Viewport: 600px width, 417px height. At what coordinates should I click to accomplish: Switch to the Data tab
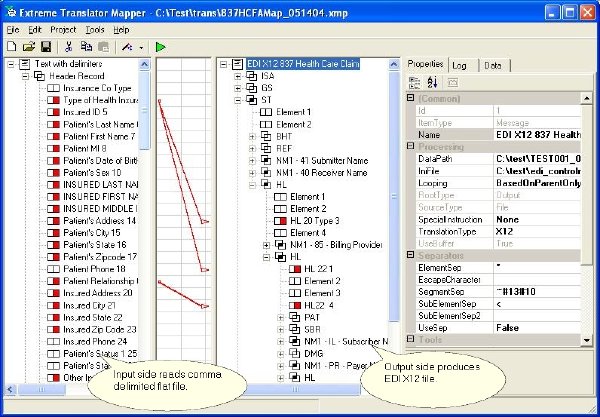tap(493, 65)
